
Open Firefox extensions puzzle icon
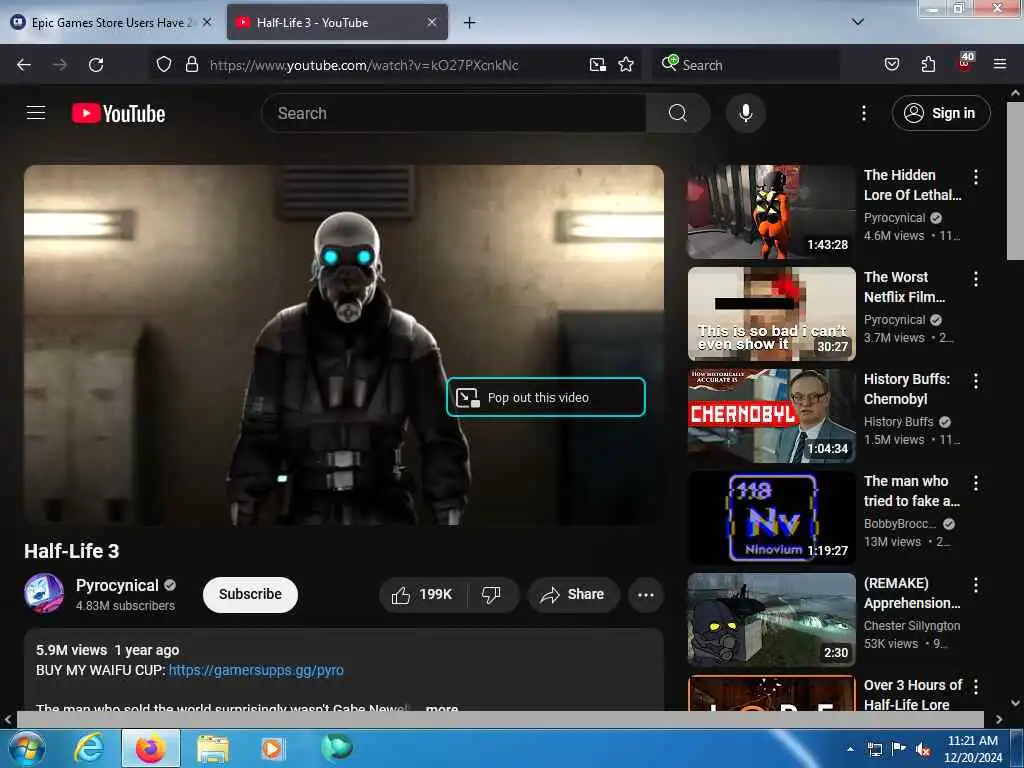click(928, 64)
